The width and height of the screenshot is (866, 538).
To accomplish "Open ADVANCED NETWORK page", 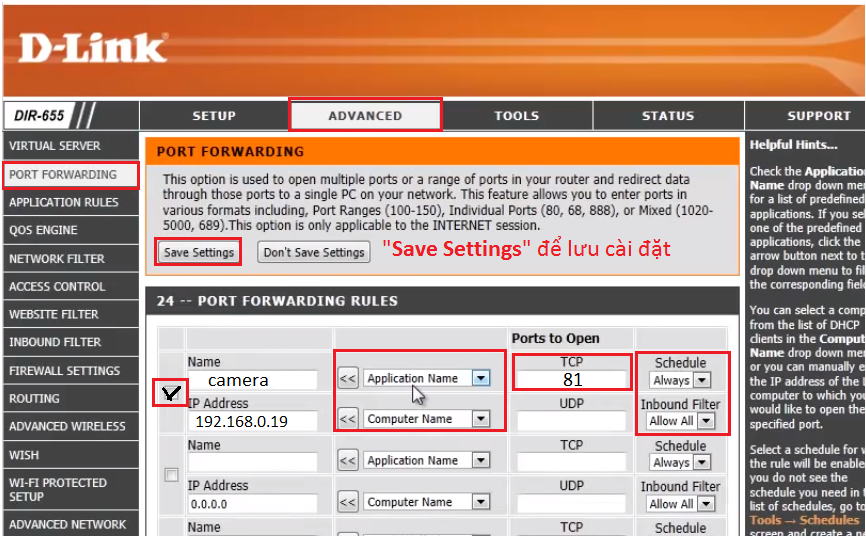I will pos(71,524).
